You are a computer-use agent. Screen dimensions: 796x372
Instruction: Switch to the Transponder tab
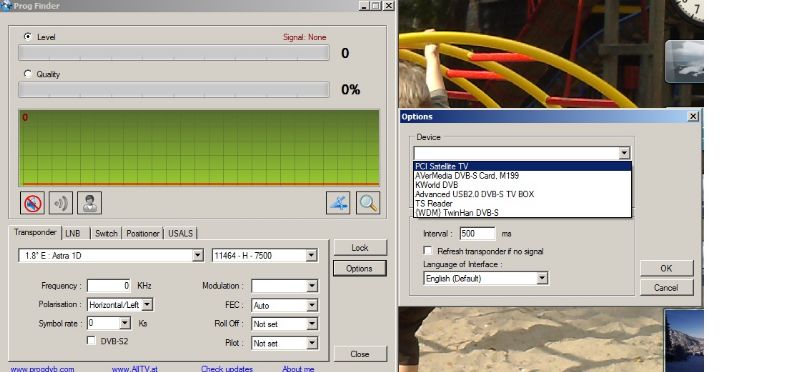point(35,232)
